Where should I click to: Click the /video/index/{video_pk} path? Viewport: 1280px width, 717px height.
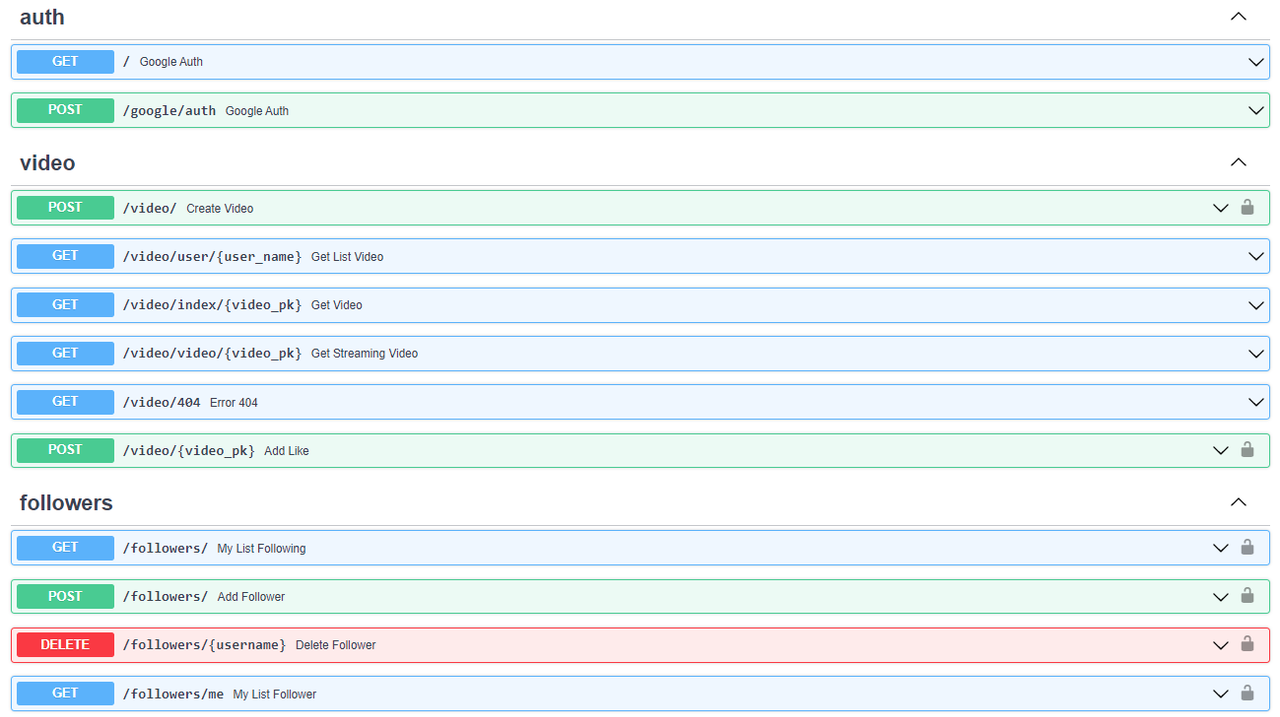coord(212,305)
